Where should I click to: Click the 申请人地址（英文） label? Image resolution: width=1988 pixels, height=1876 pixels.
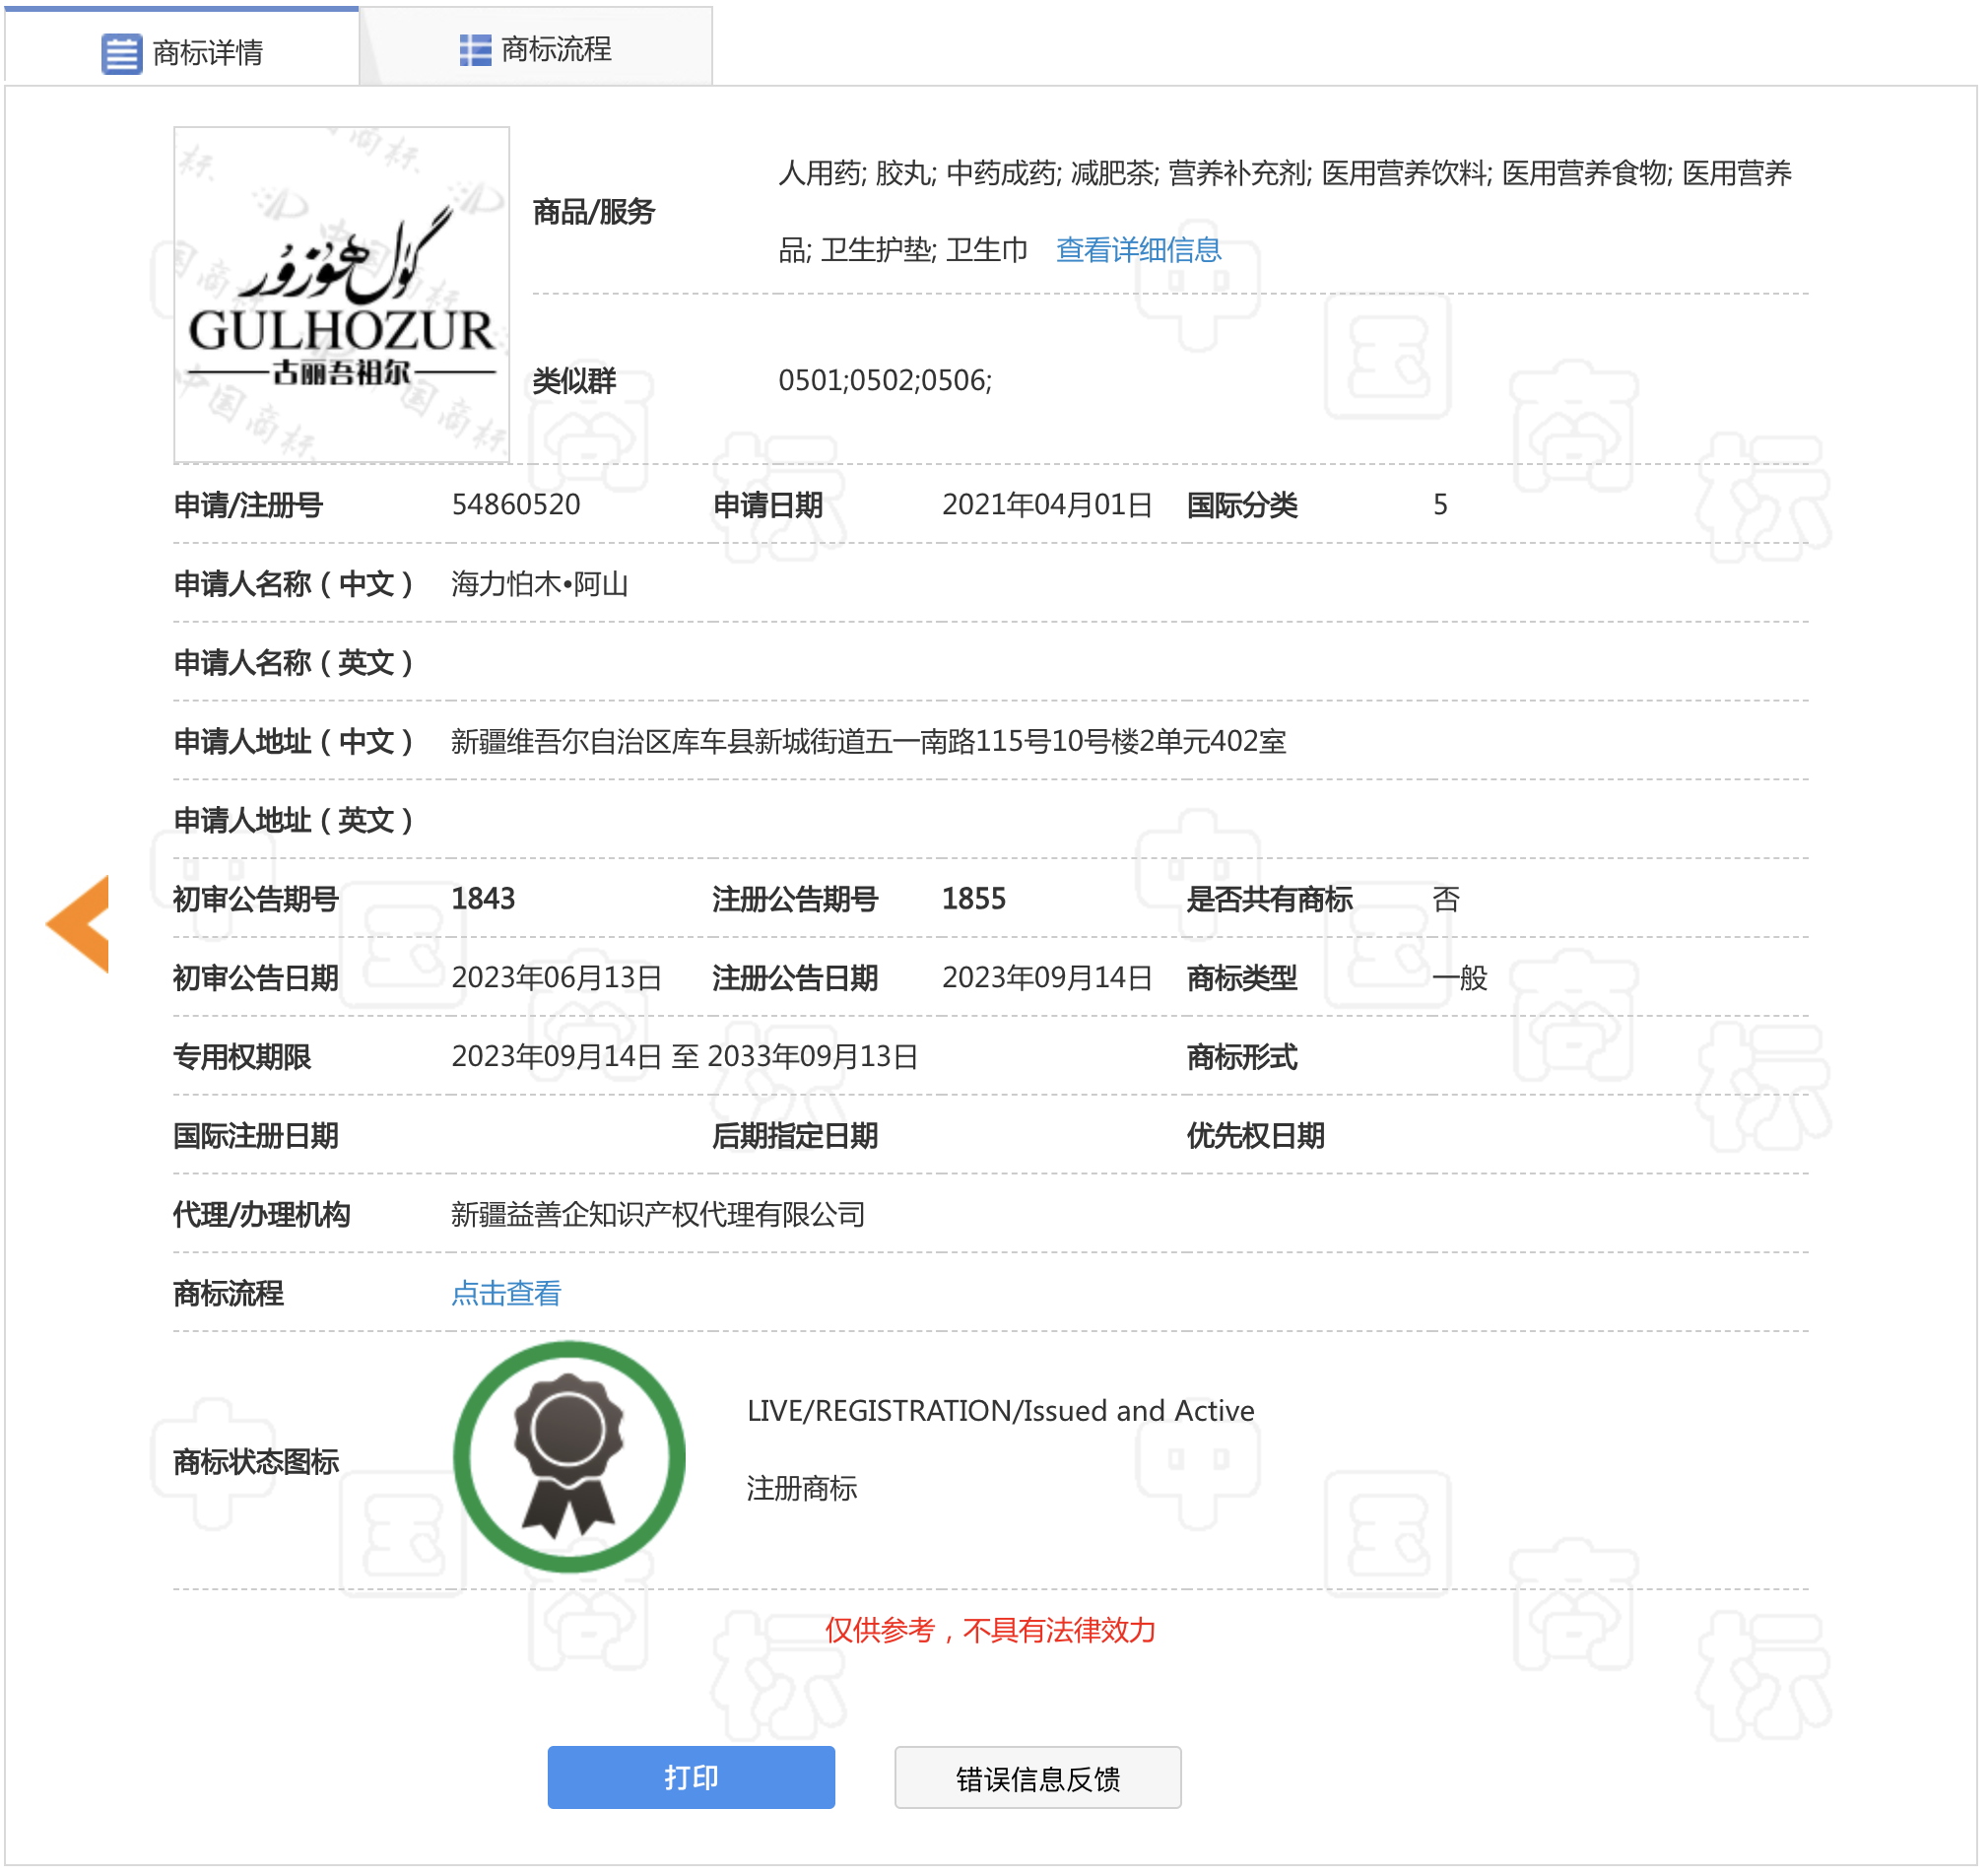pyautogui.click(x=294, y=821)
